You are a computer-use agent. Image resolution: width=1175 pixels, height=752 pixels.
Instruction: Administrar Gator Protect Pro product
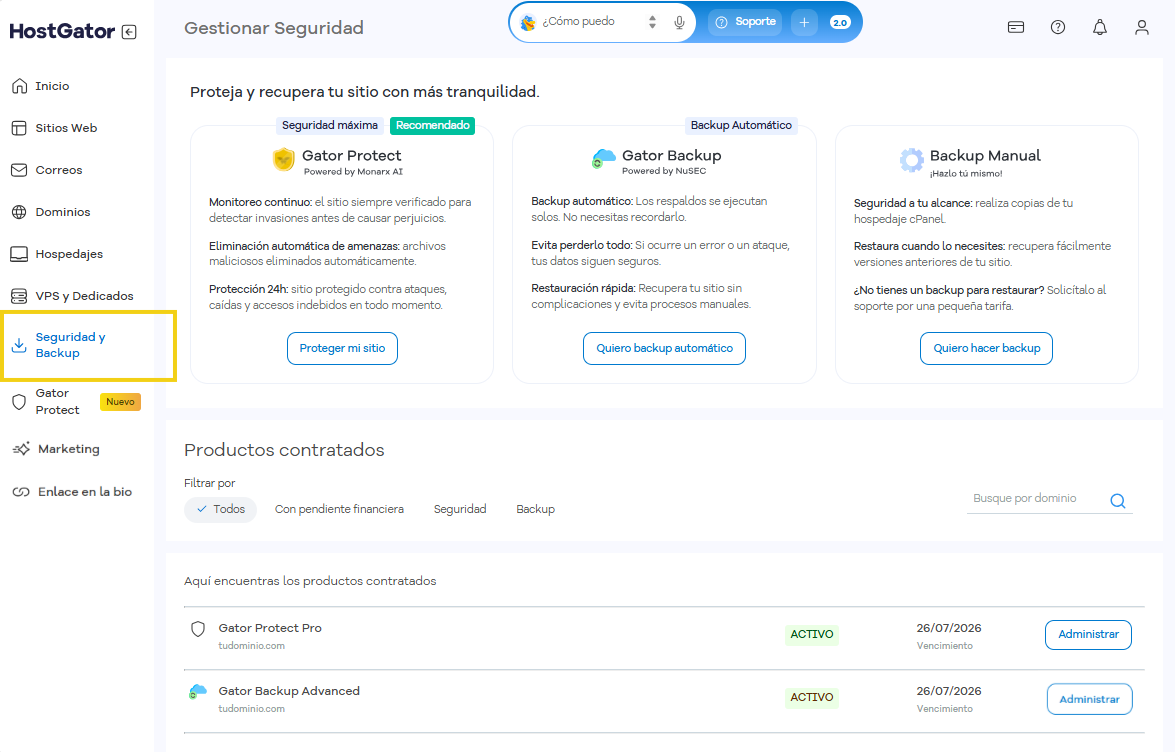coord(1088,634)
